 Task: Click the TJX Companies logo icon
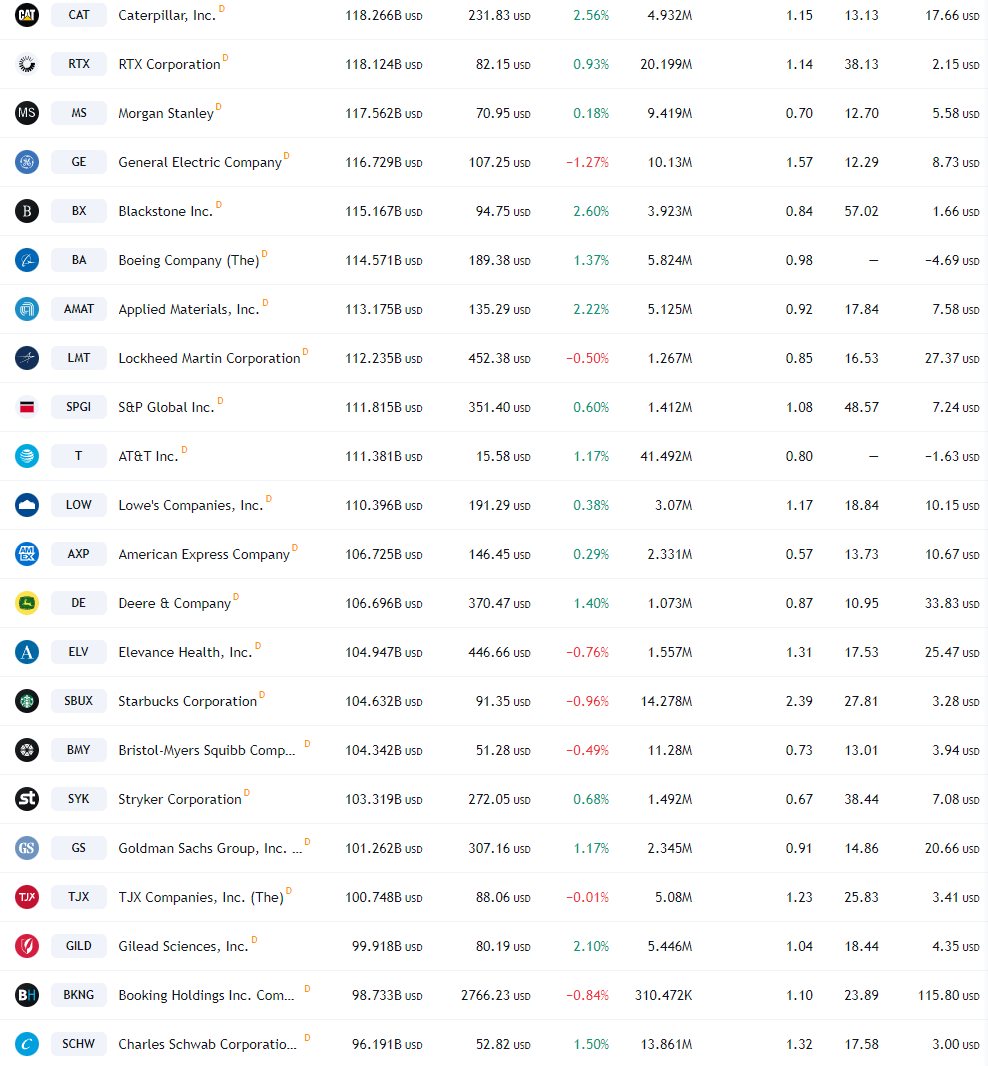27,897
